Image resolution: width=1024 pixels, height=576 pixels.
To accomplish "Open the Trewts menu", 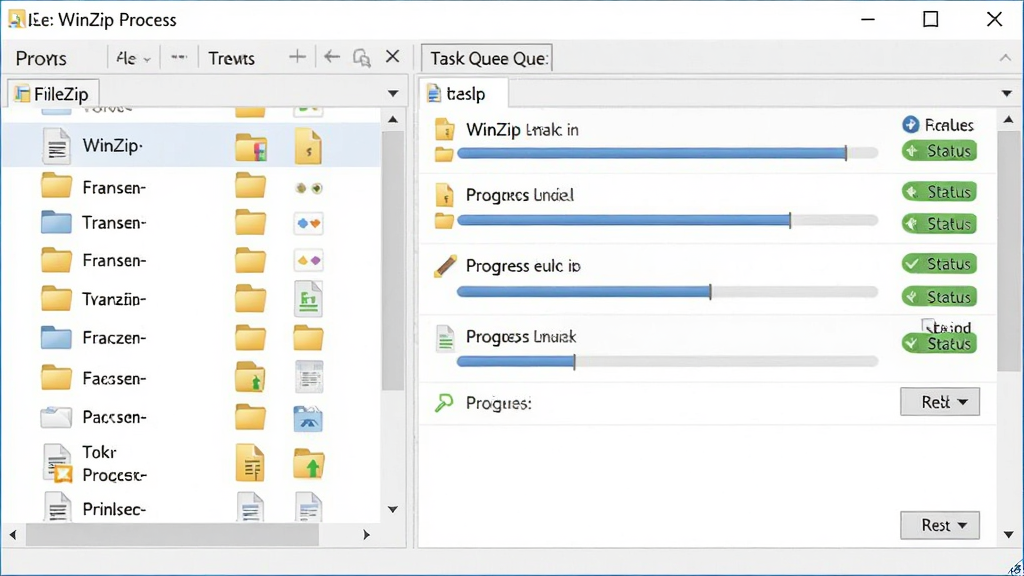I will (231, 58).
